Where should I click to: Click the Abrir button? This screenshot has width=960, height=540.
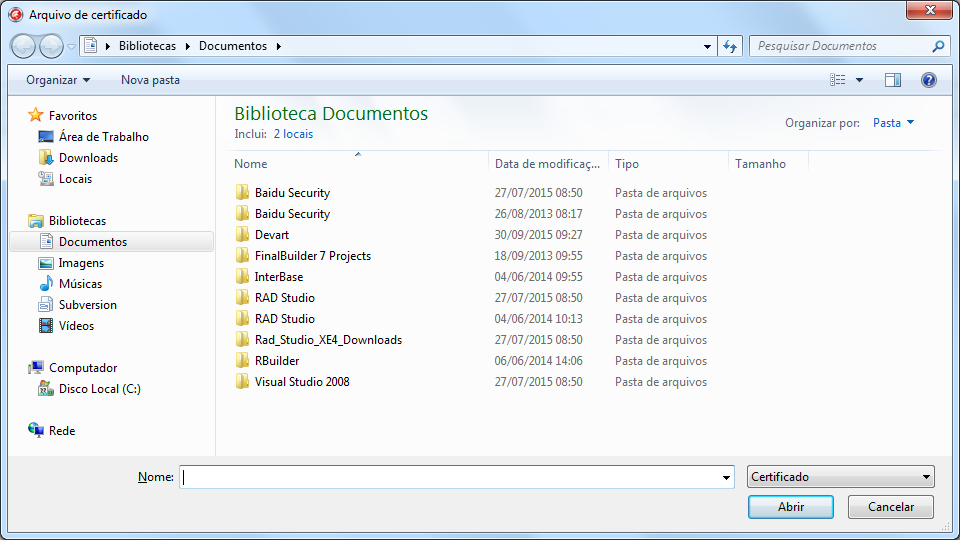pos(790,507)
